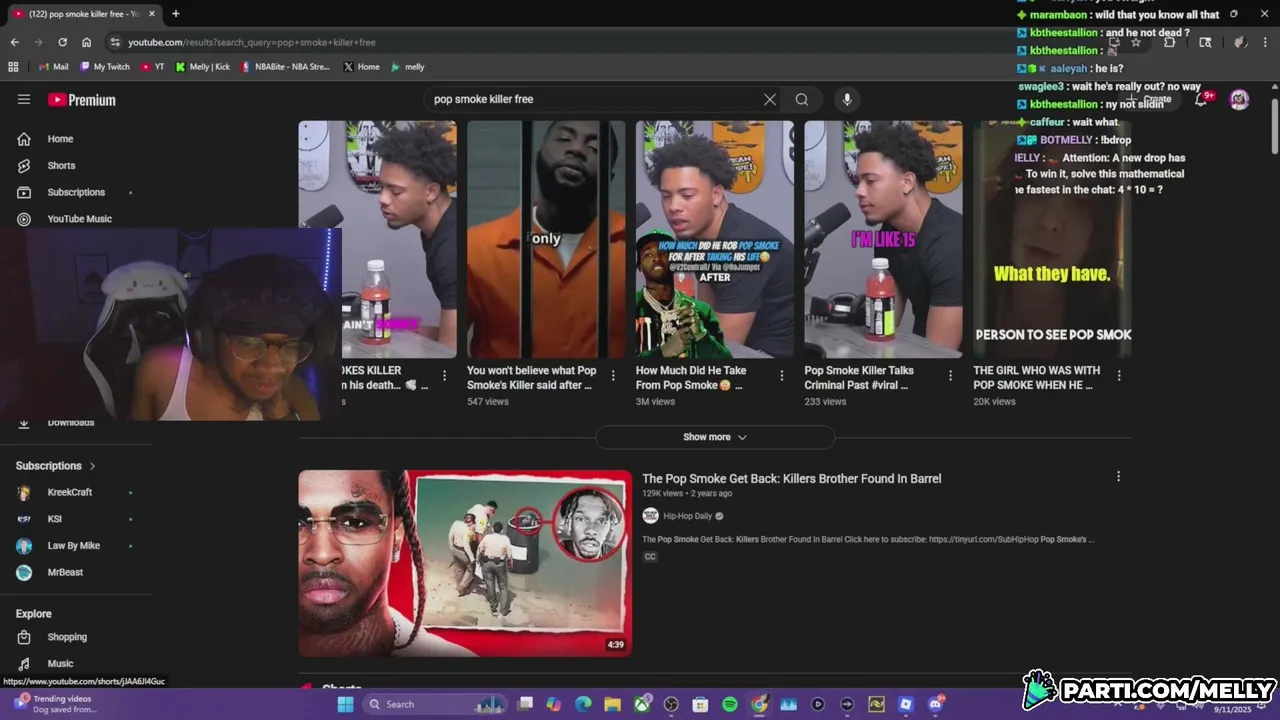Click the magnifier search button
Viewport: 1280px width, 720px height.
click(802, 99)
